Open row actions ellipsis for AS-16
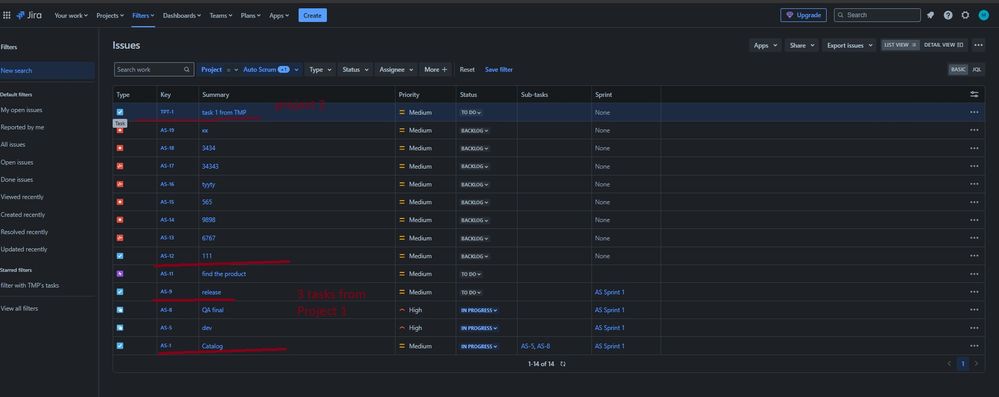Image resolution: width=999 pixels, height=397 pixels. (974, 184)
